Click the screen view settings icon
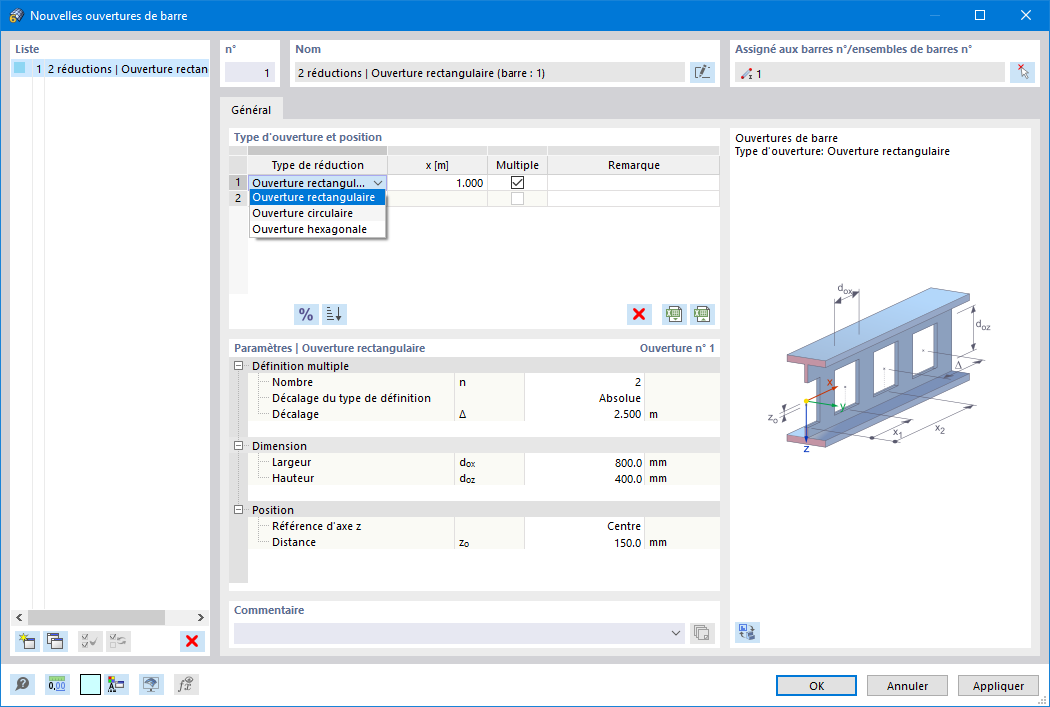The width and height of the screenshot is (1050, 707). coord(151,684)
